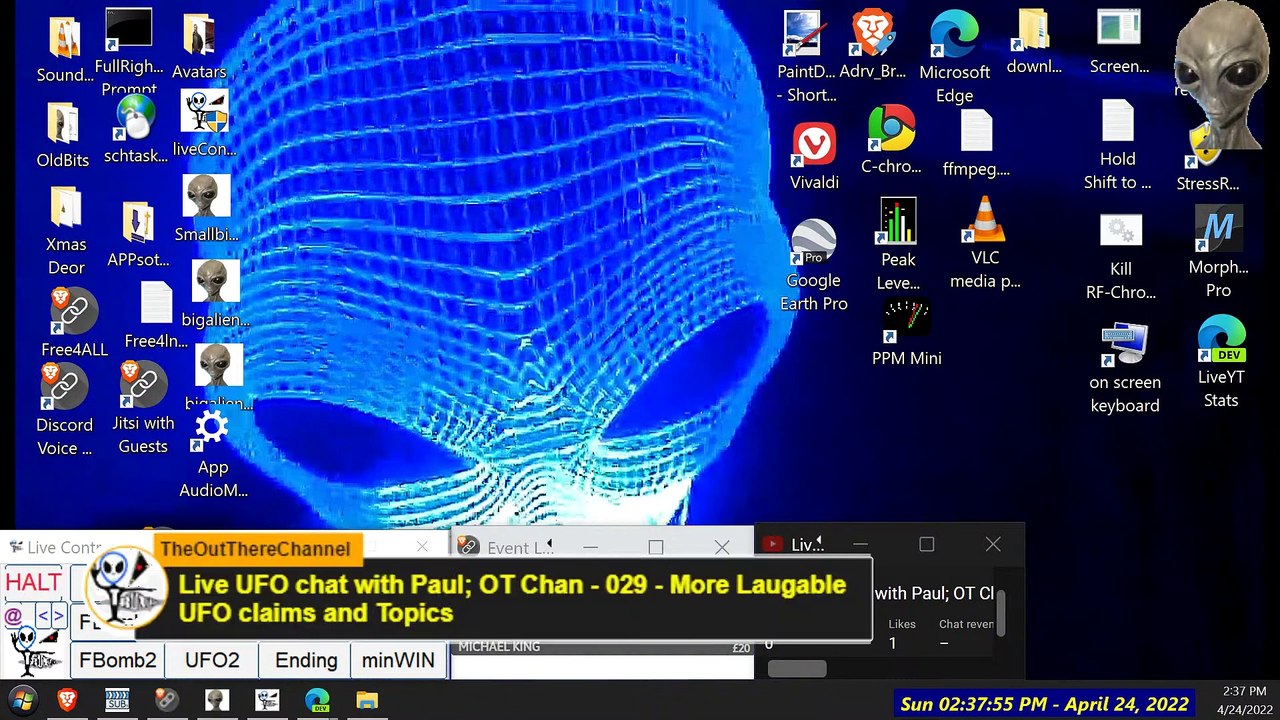Screen dimensions: 1280x720
Task: Open the Xmas Deor folder
Action: (x=66, y=230)
